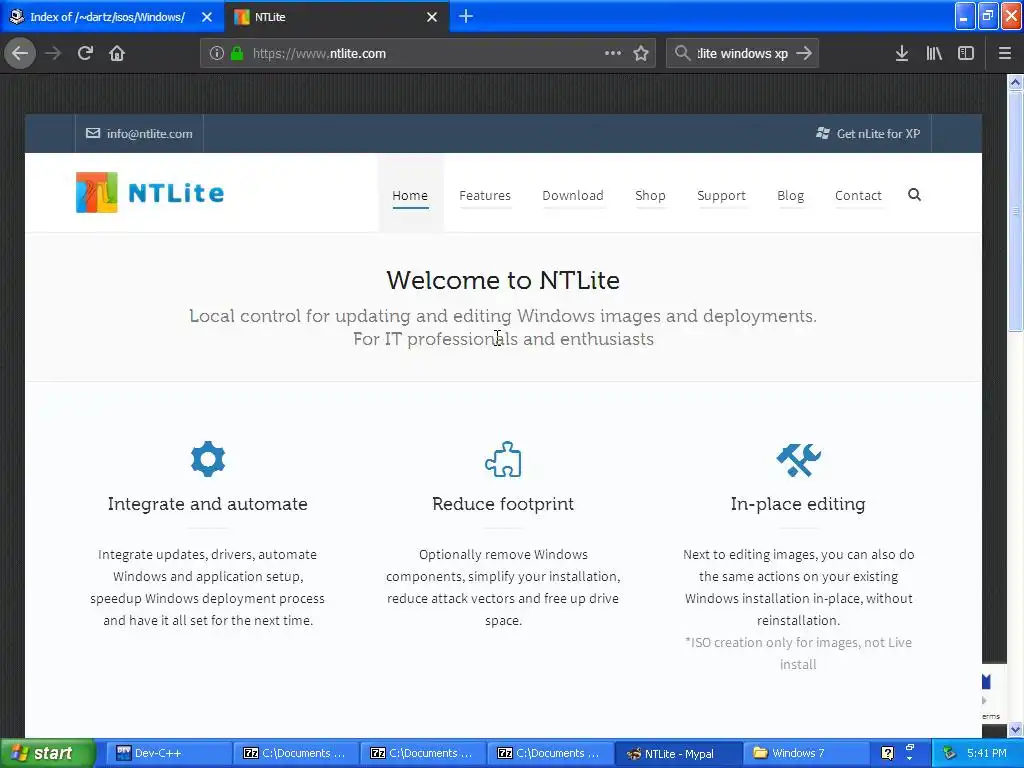This screenshot has height=768, width=1024.
Task: Open NTLite - Mypal taskbar button
Action: pos(678,753)
